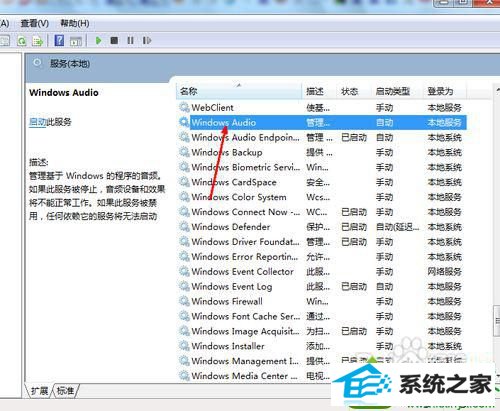Select the WebClient service row
This screenshot has height=411, width=500.
321,107
